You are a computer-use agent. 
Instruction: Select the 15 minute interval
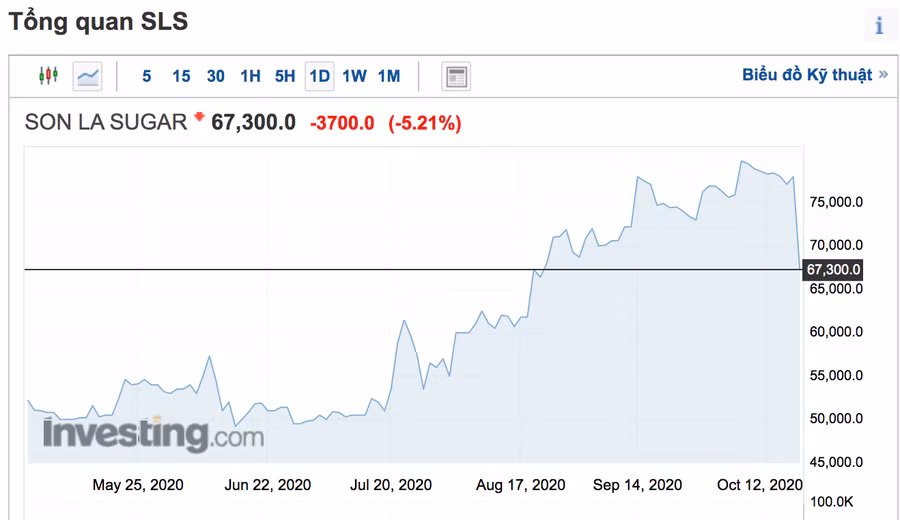pyautogui.click(x=181, y=76)
